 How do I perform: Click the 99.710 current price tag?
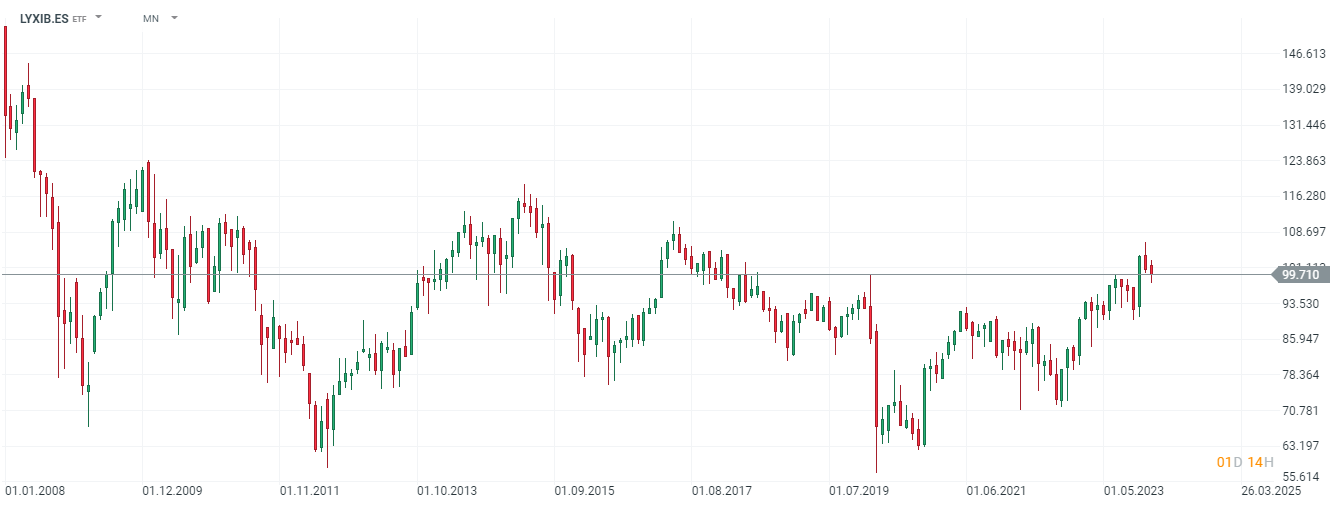tap(1300, 274)
